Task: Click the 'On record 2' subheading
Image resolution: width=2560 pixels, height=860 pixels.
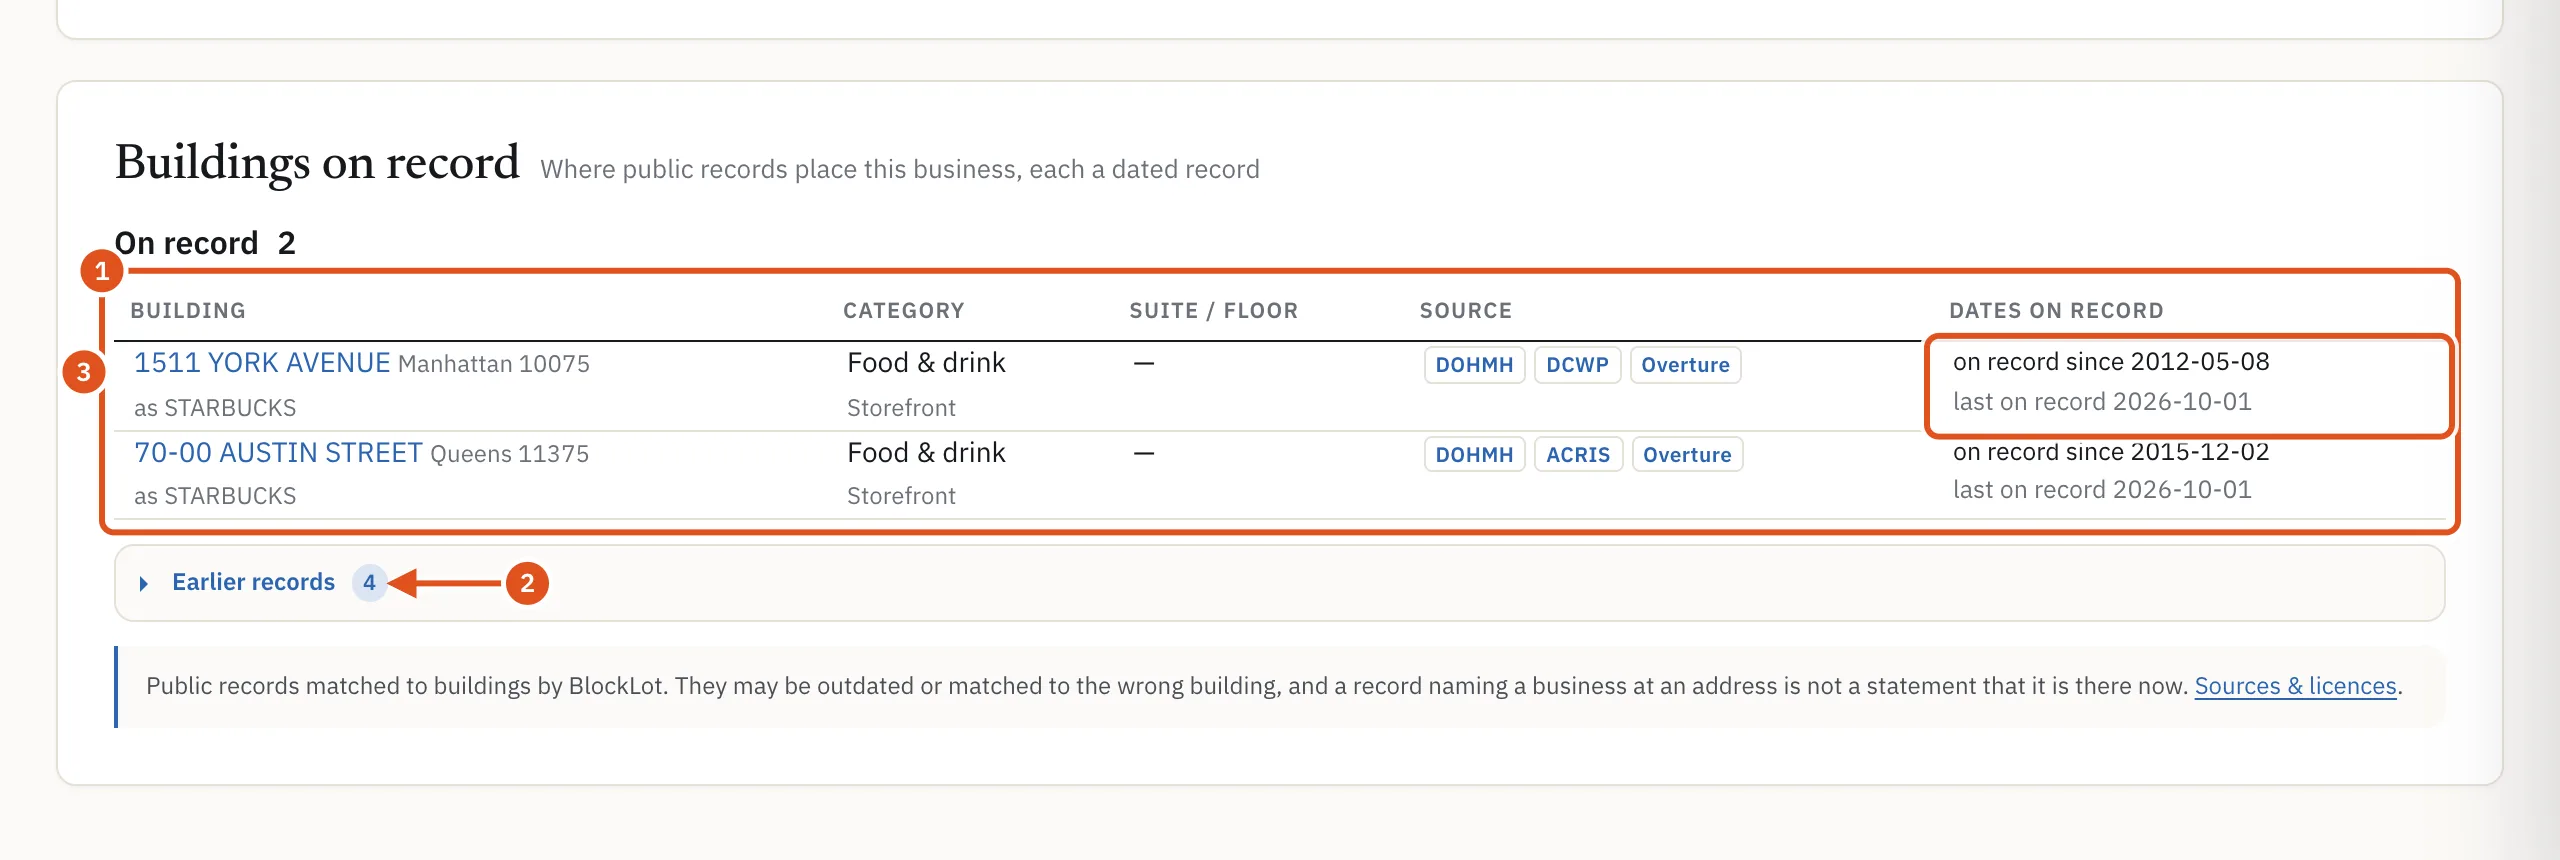Action: (x=205, y=243)
